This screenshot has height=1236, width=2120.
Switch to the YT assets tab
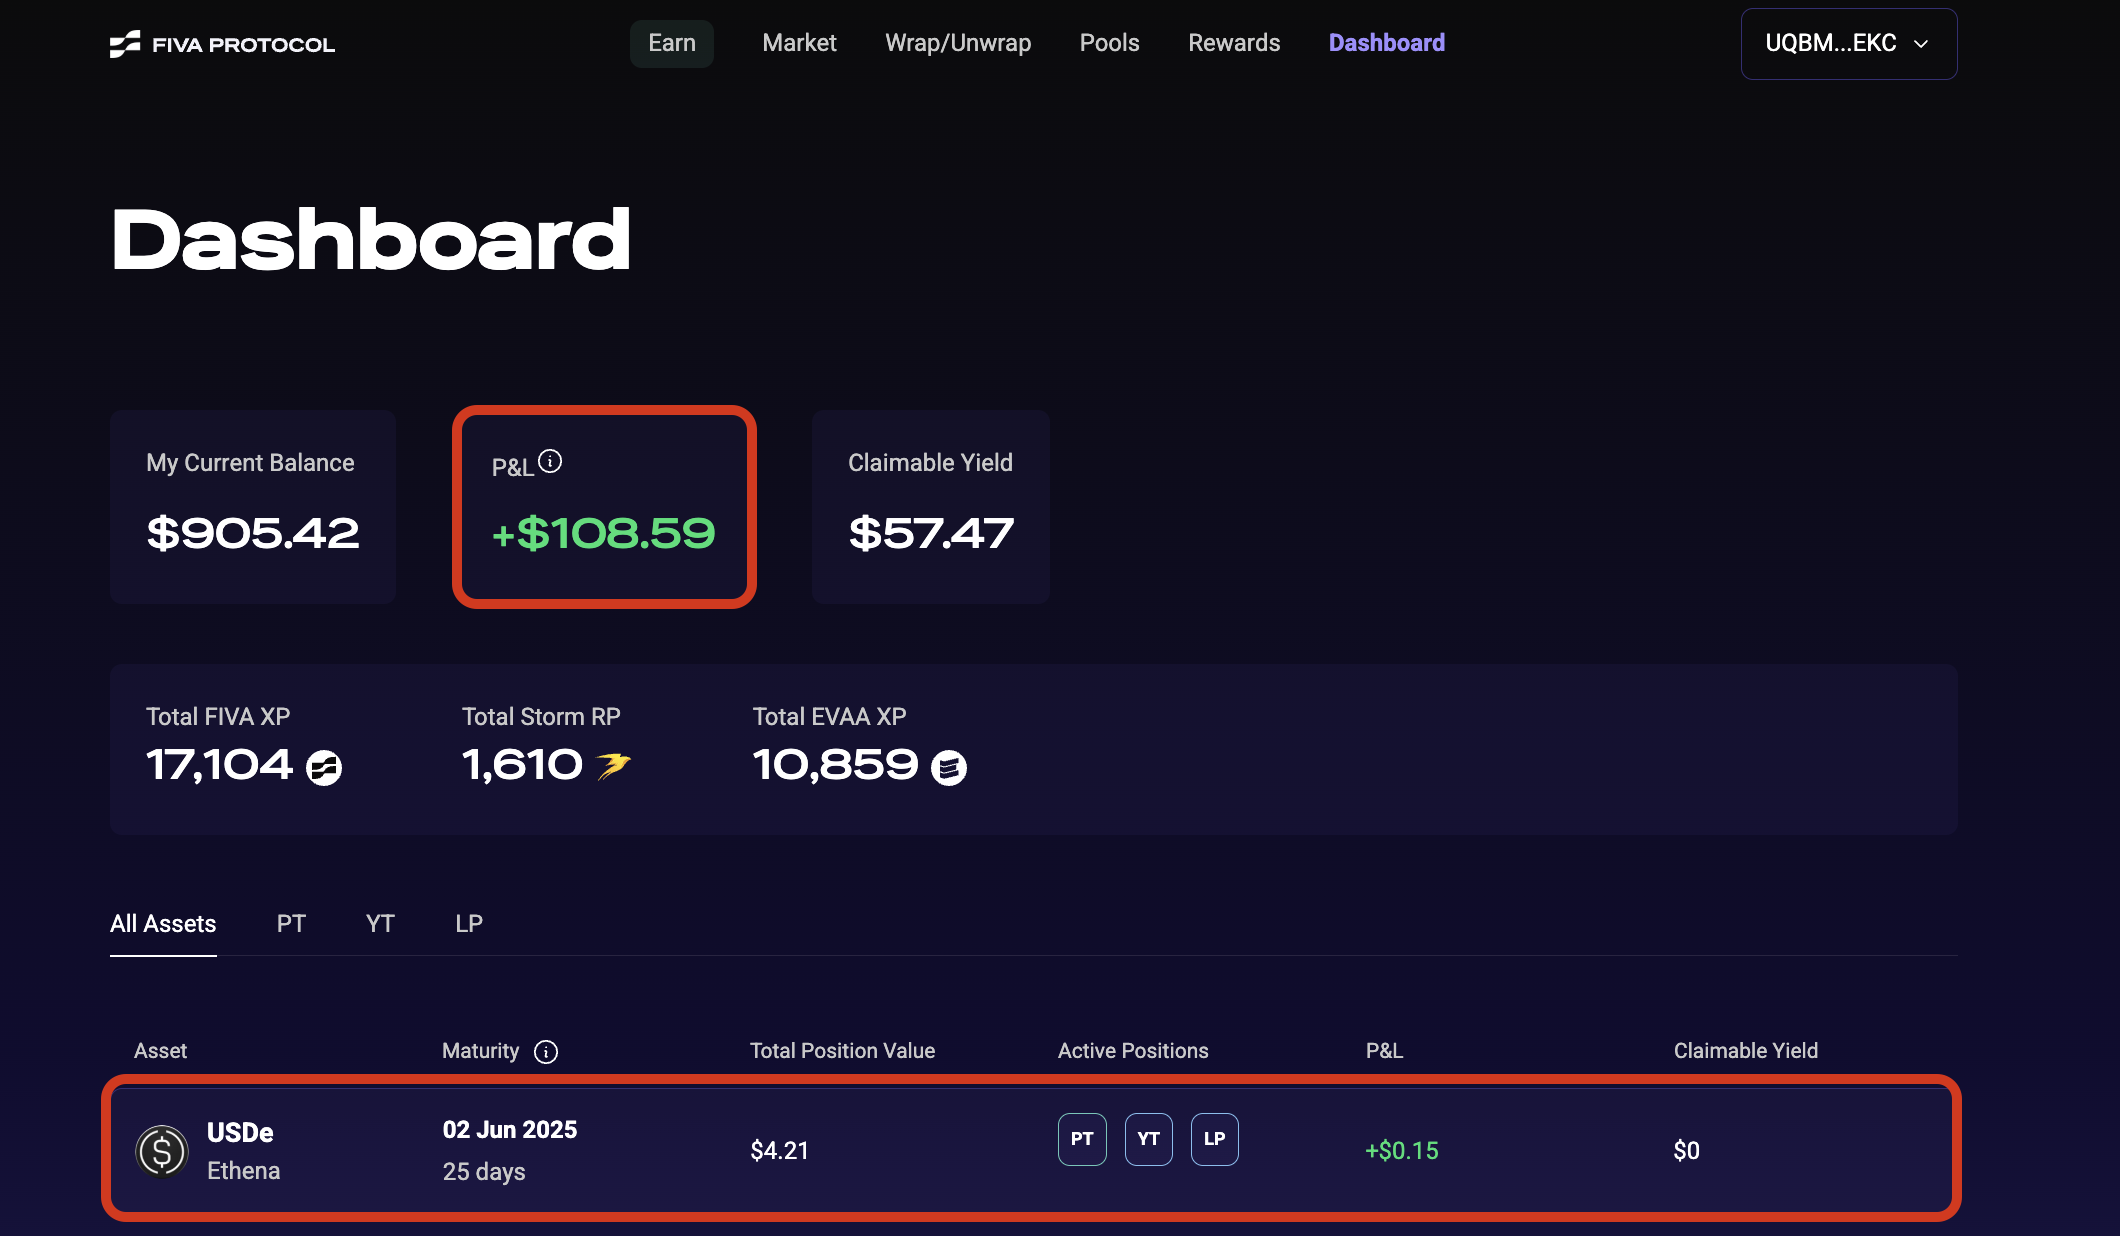pyautogui.click(x=380, y=923)
